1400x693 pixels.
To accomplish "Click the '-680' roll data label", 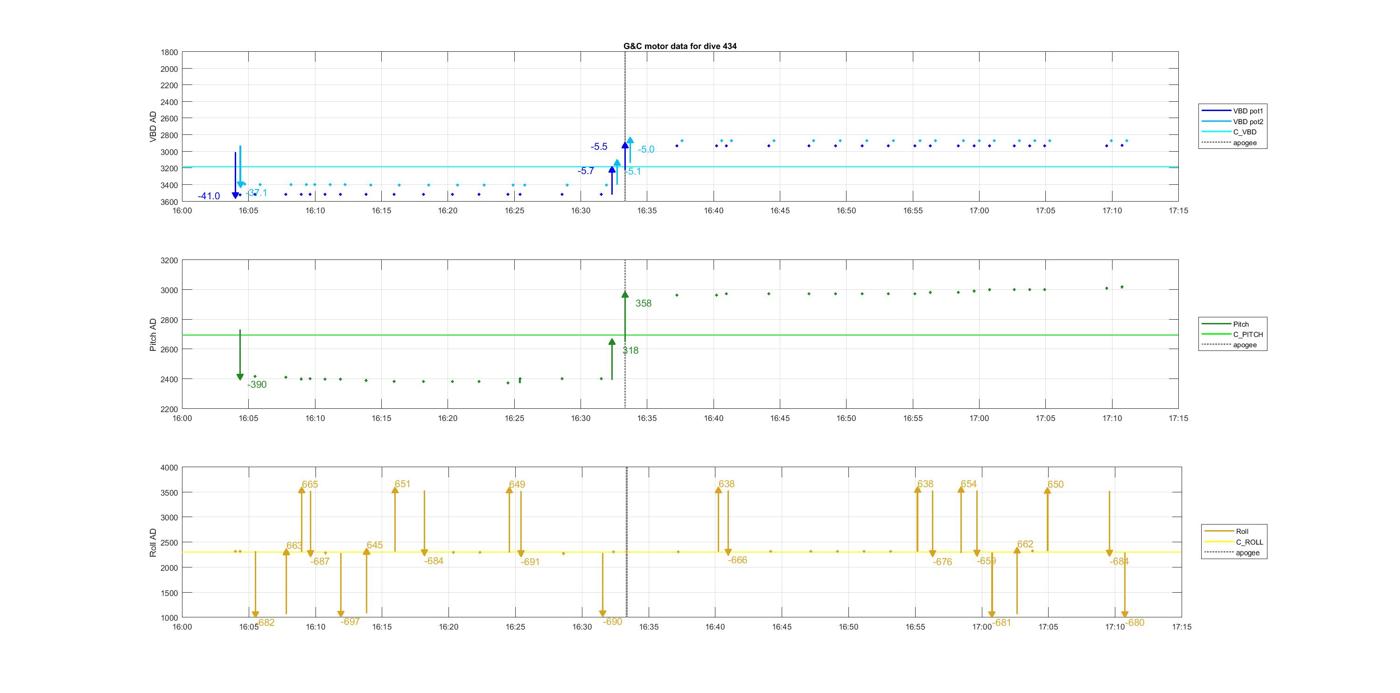I will [1135, 623].
